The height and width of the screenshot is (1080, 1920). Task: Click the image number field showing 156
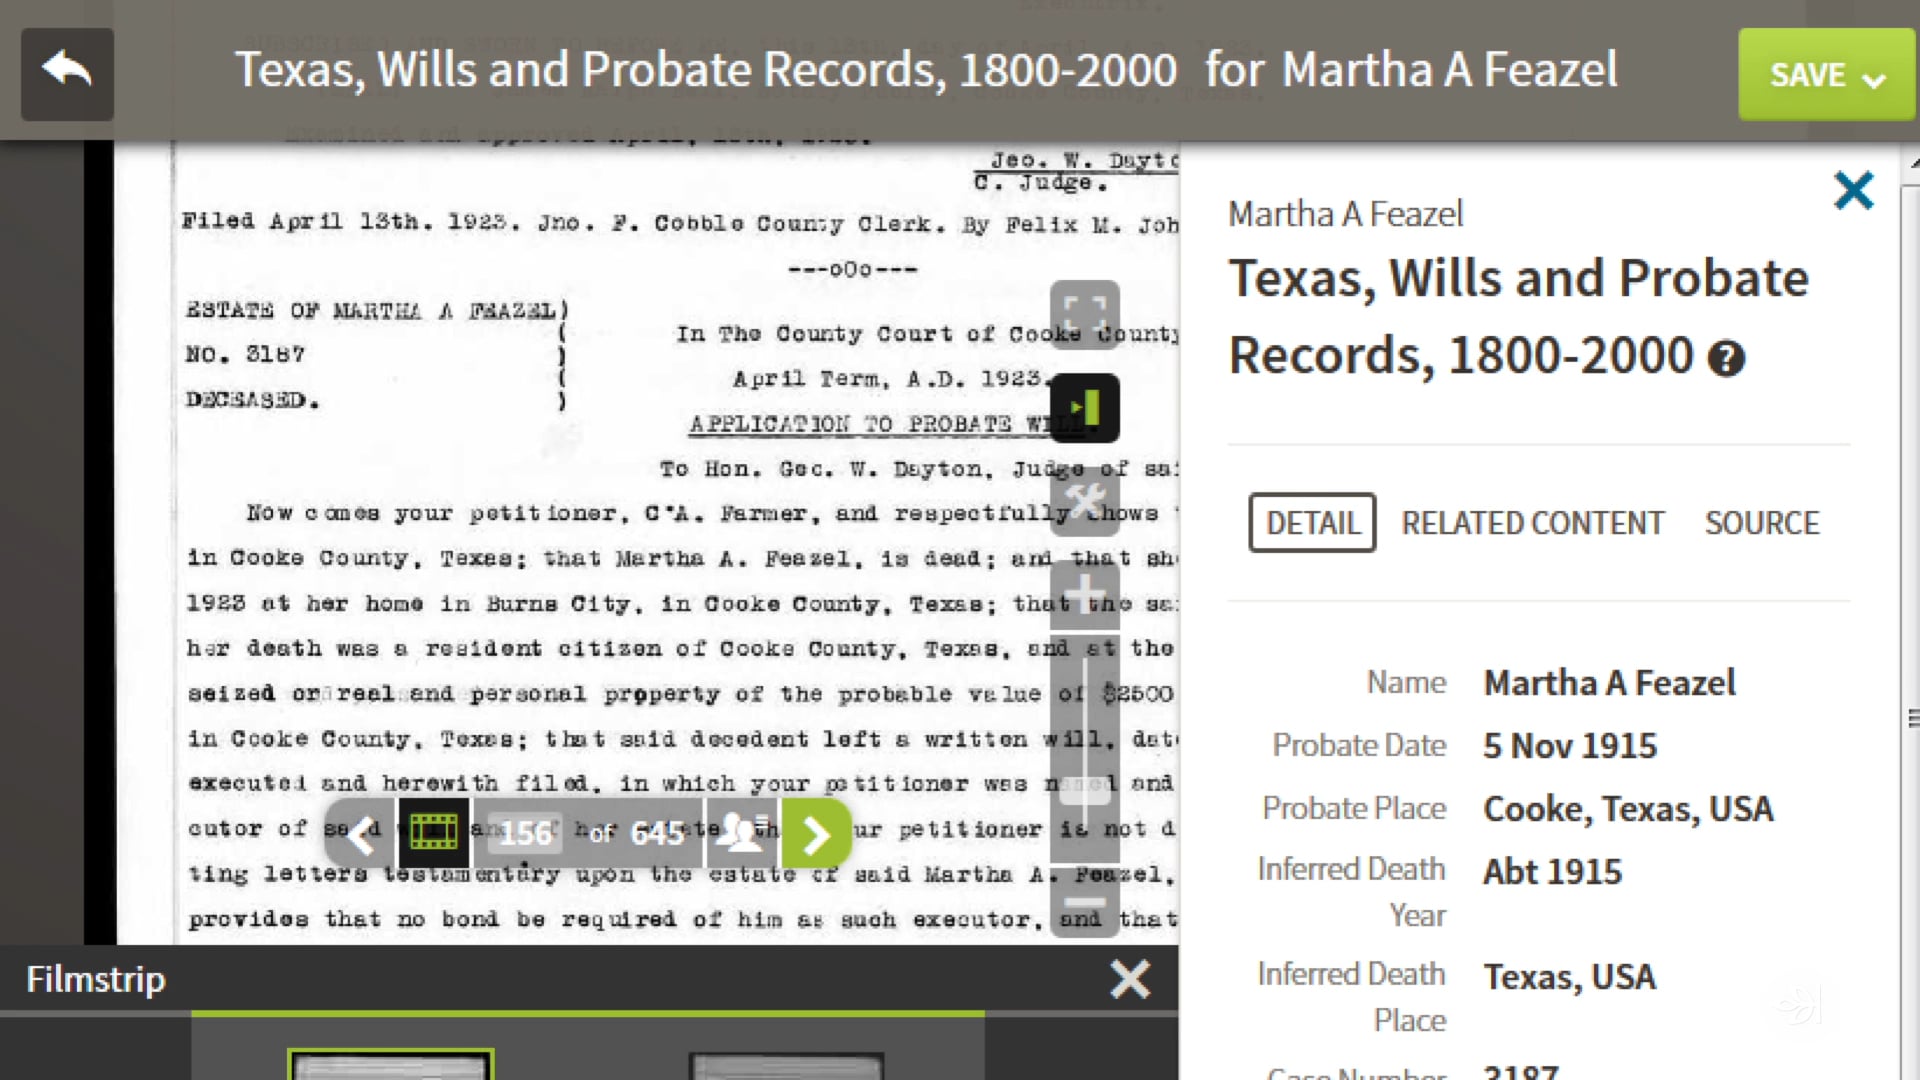525,833
